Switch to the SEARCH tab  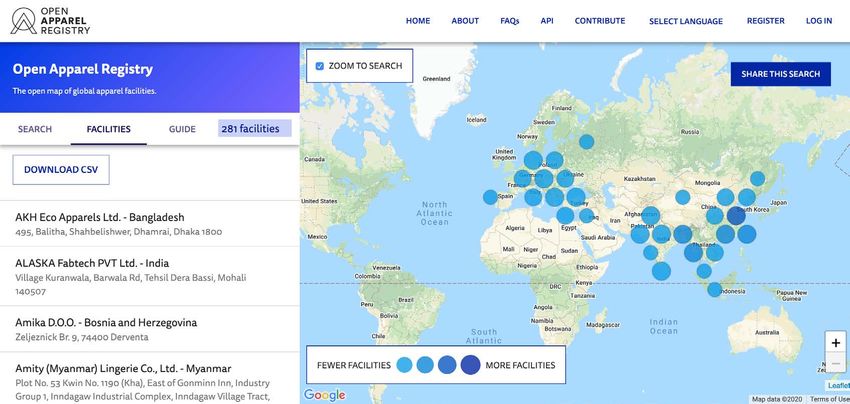[35, 129]
